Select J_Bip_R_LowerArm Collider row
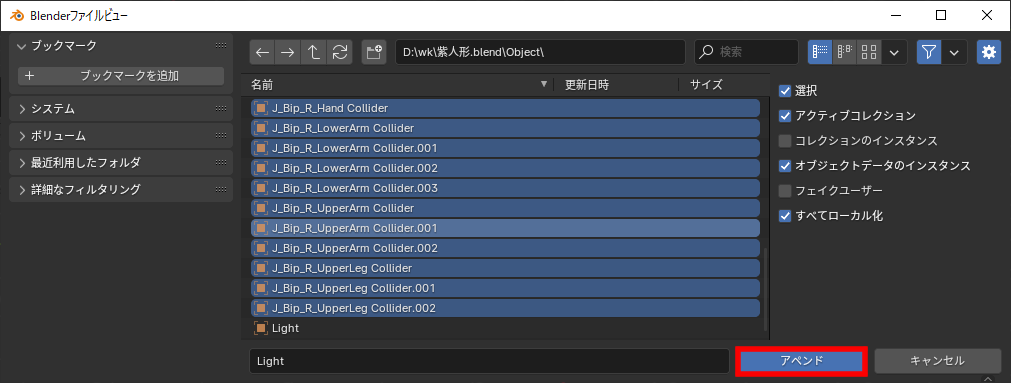The width and height of the screenshot is (1011, 383). pyautogui.click(x=505, y=128)
